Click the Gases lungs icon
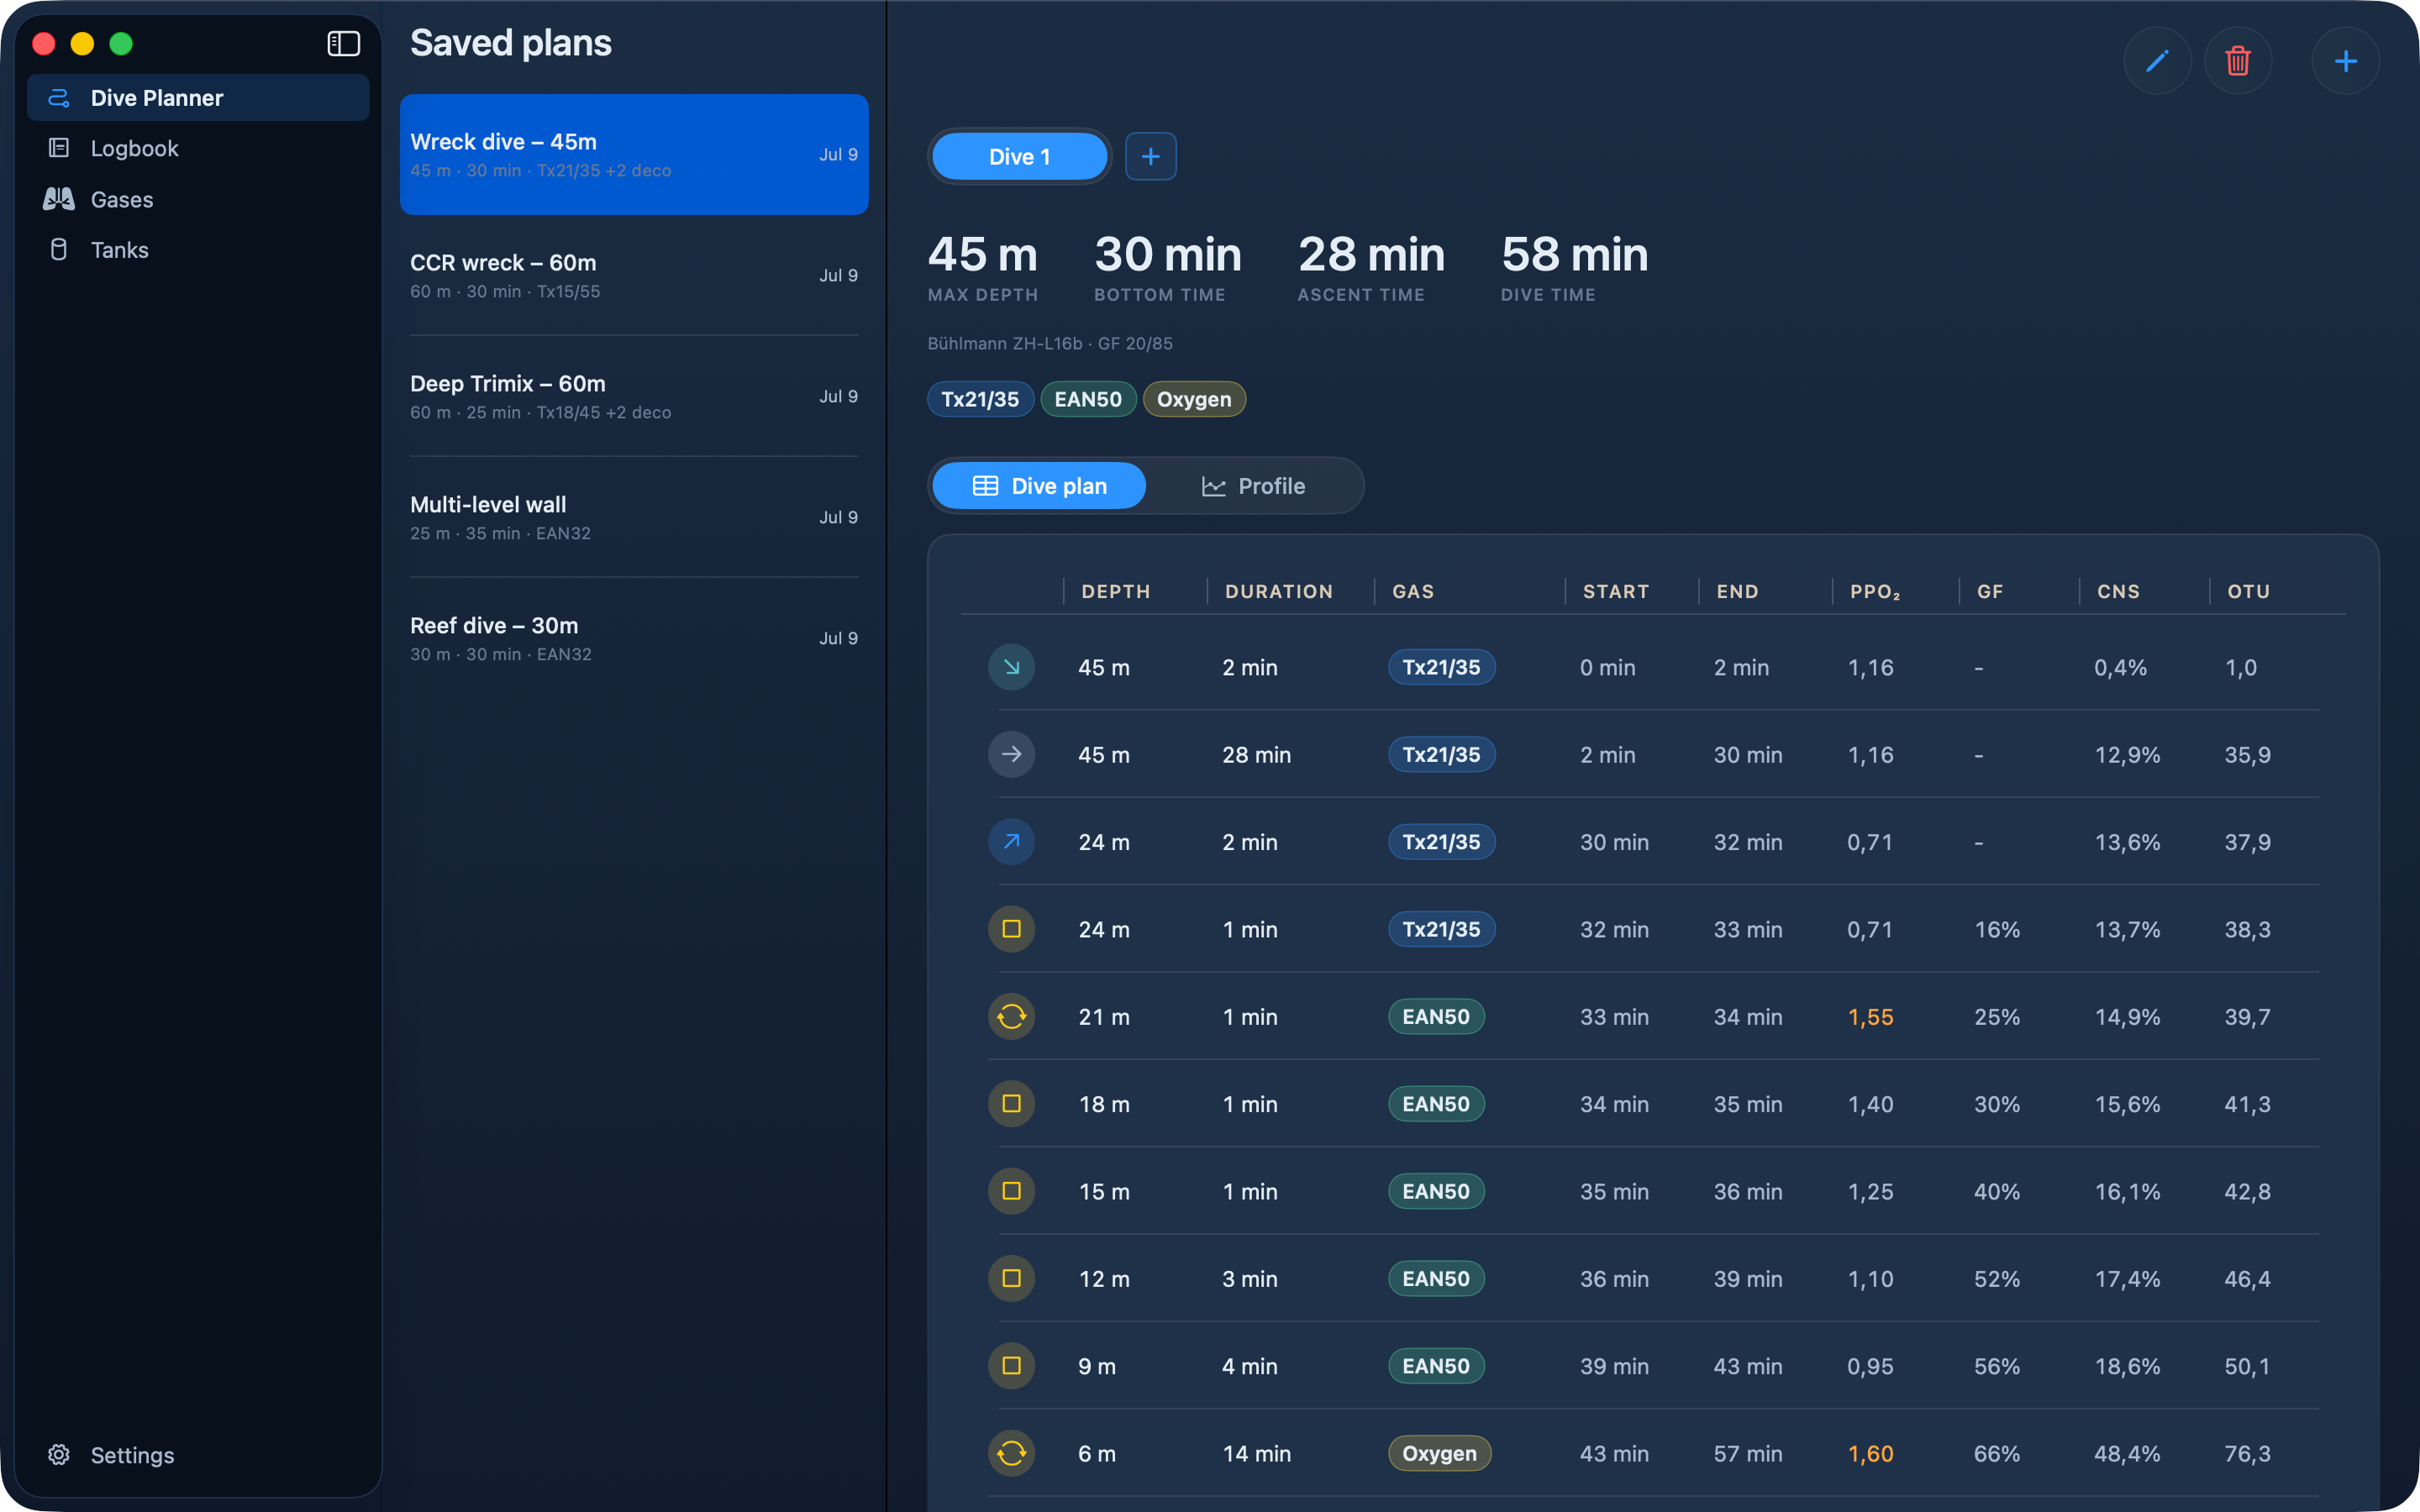The height and width of the screenshot is (1512, 2420). (x=59, y=199)
